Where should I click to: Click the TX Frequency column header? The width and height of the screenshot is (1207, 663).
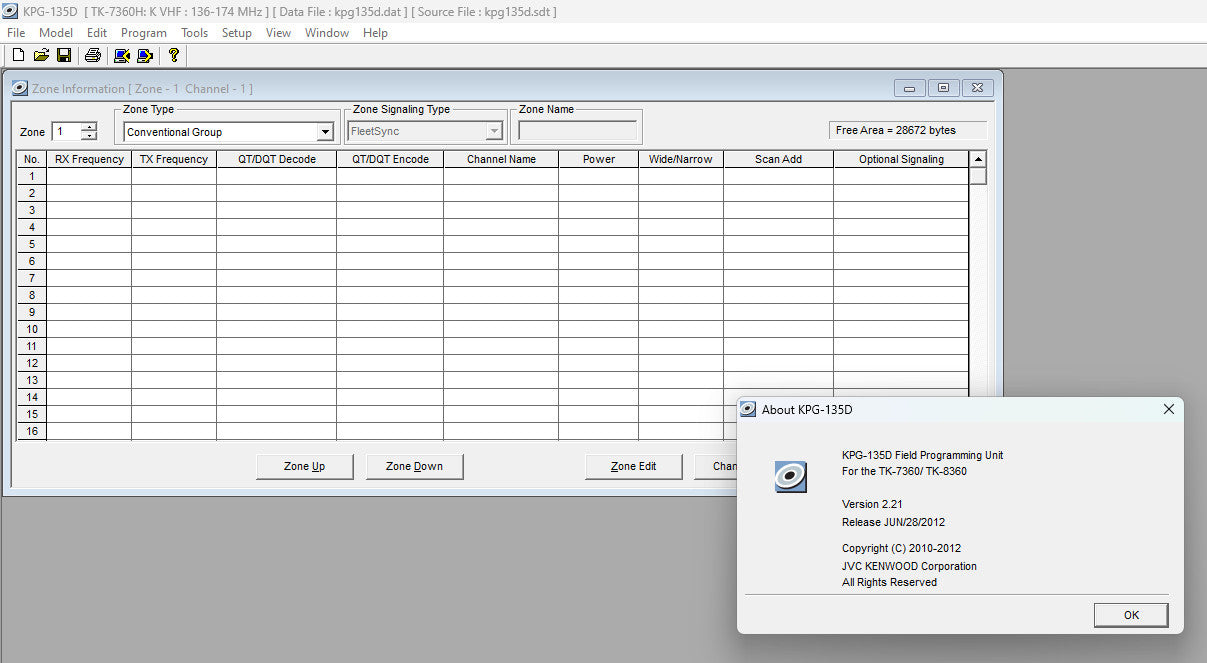[174, 159]
